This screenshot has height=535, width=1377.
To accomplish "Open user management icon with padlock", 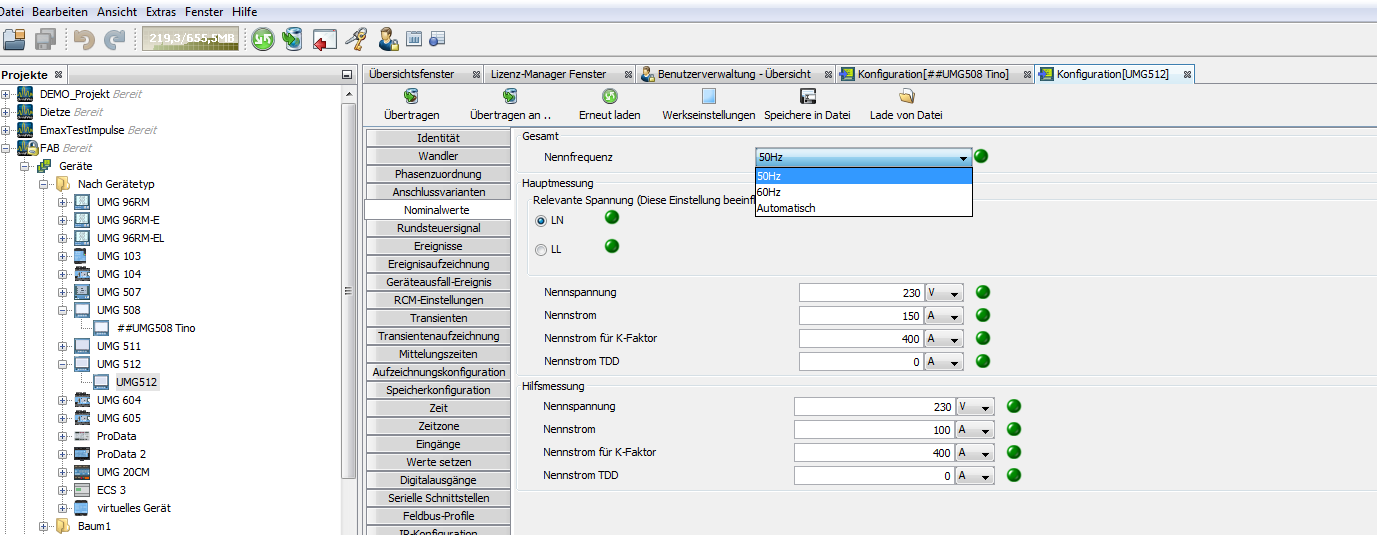I will pos(388,39).
